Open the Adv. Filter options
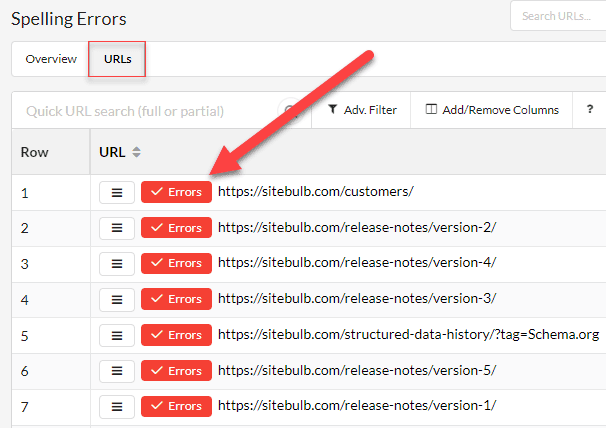The width and height of the screenshot is (606, 428). point(362,110)
